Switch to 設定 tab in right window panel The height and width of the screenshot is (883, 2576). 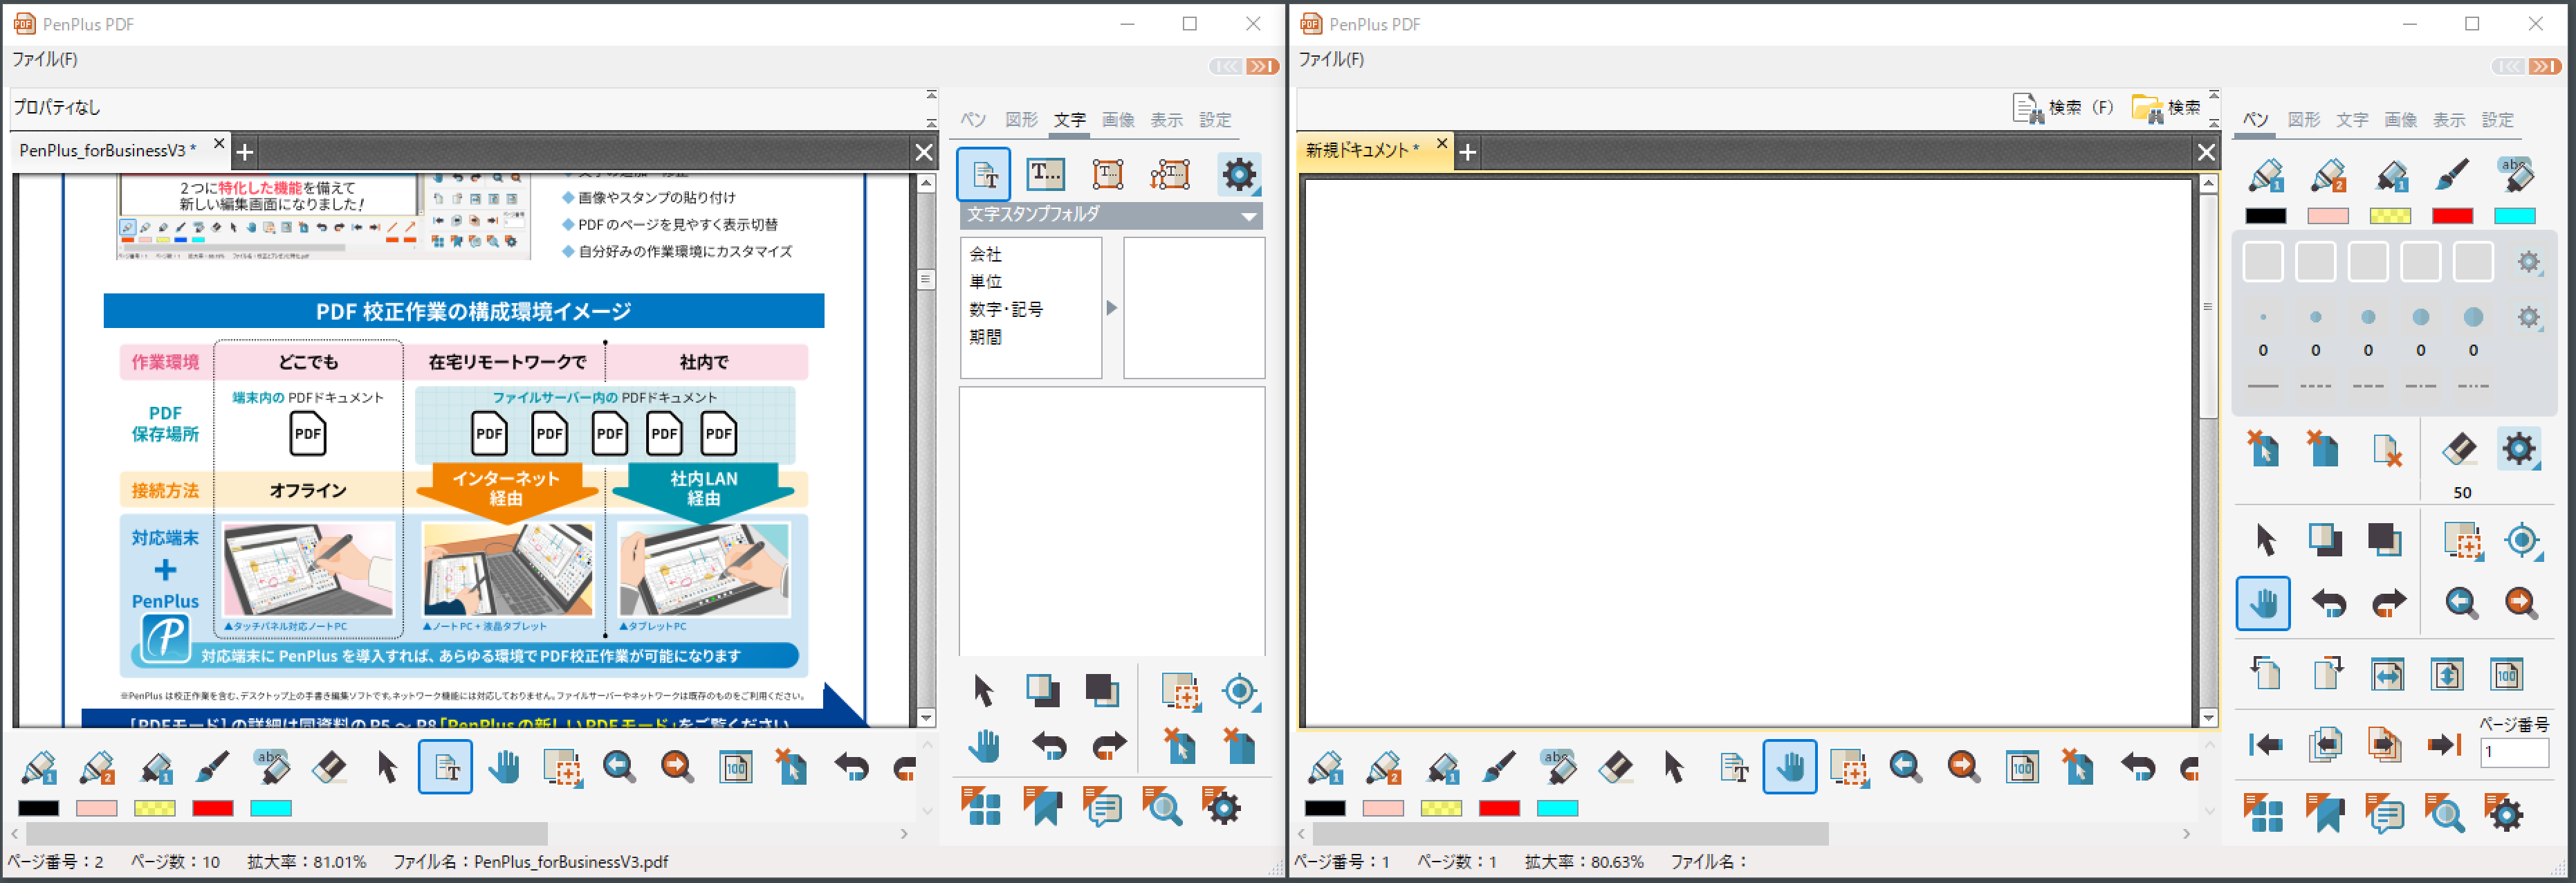[x=2497, y=119]
